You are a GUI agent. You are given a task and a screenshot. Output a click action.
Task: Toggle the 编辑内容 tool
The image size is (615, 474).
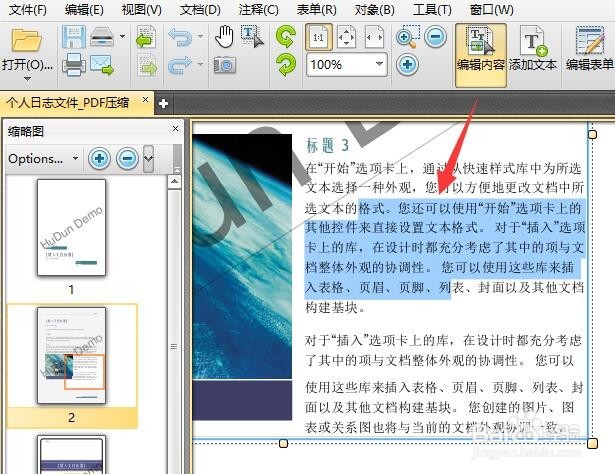coord(480,54)
